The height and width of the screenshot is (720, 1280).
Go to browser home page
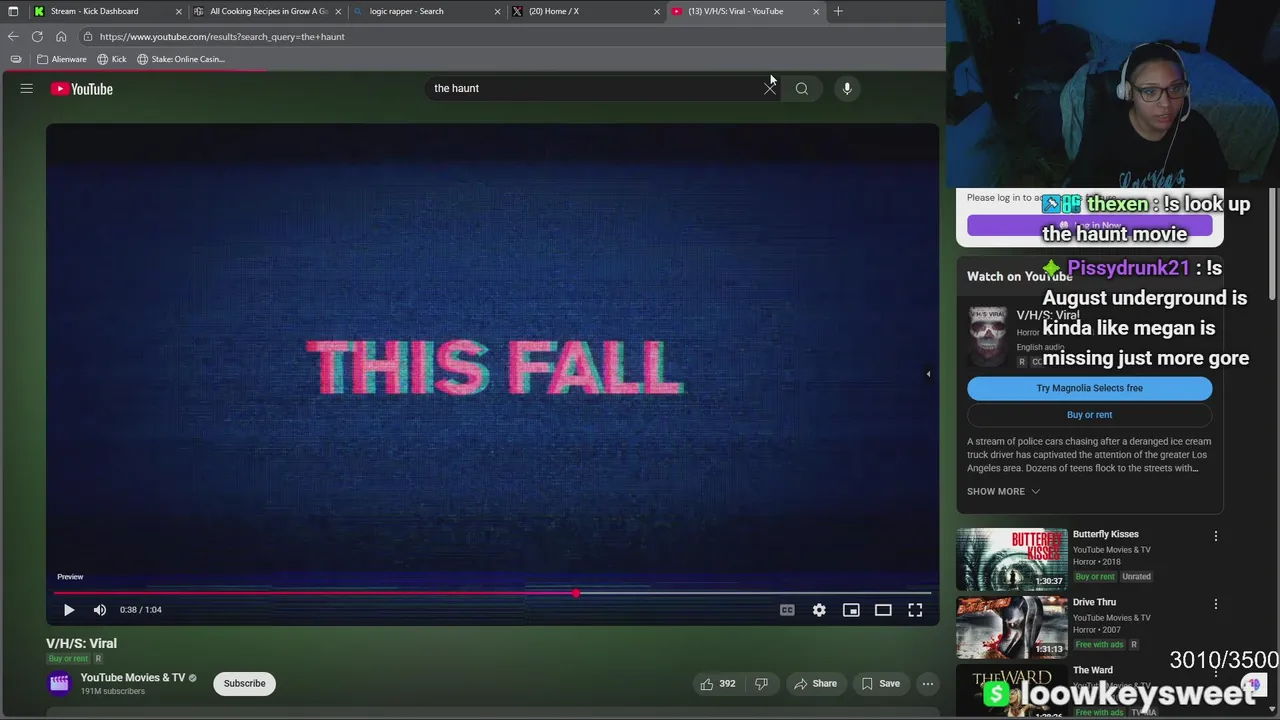tap(61, 37)
